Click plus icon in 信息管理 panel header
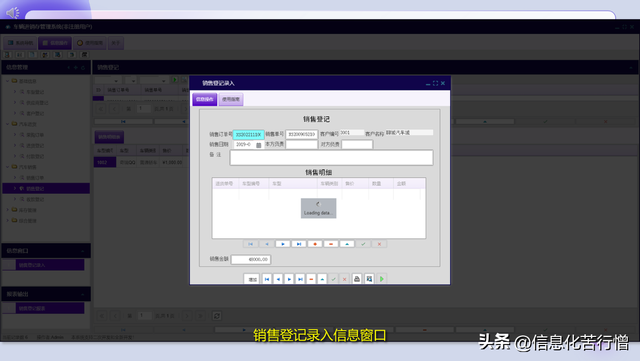The height and width of the screenshot is (361, 640). 76,67
